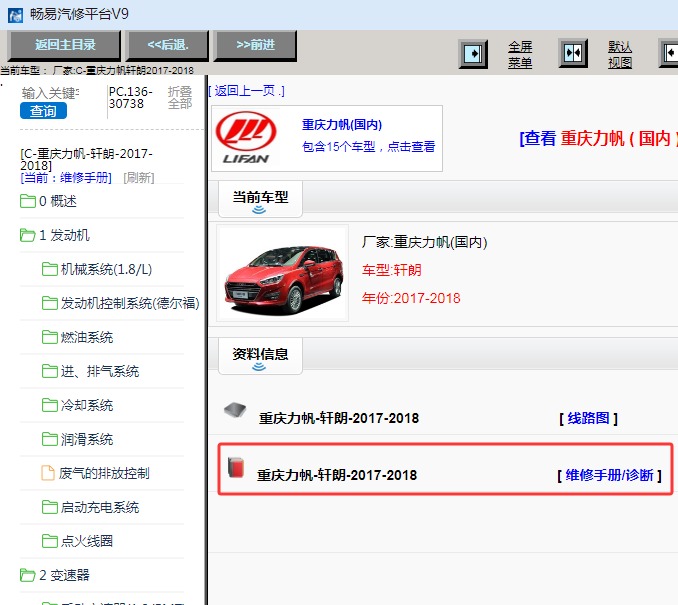
Task: Select the 1 发动机 tree item
Action: point(64,235)
